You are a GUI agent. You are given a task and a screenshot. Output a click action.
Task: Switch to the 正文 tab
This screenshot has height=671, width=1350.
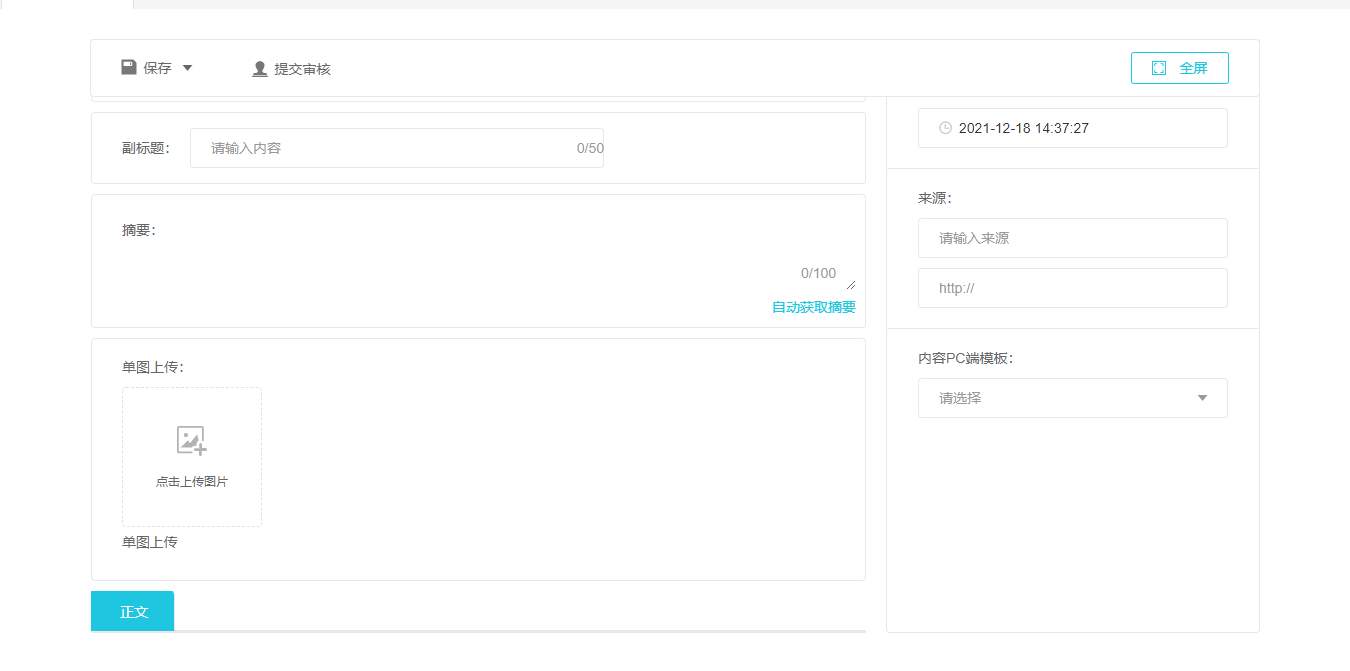[x=133, y=611]
